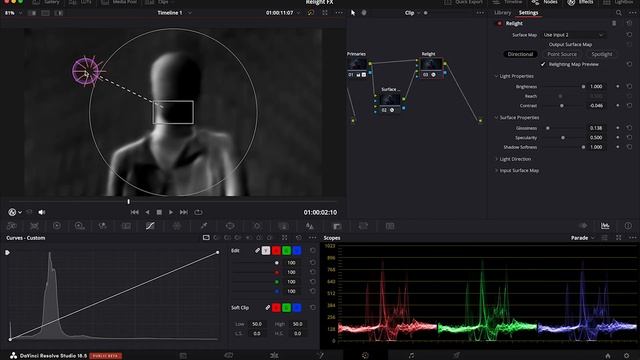Open the Color Match palette
This screenshot has width=640, height=360.
point(34,226)
